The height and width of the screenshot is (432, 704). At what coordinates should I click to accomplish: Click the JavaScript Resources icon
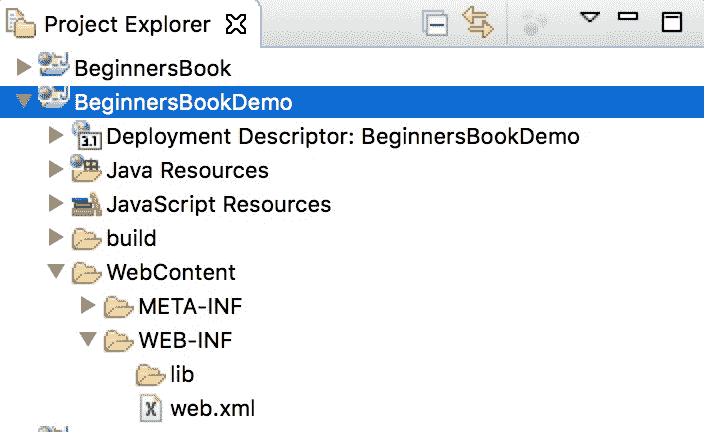pyautogui.click(x=87, y=205)
